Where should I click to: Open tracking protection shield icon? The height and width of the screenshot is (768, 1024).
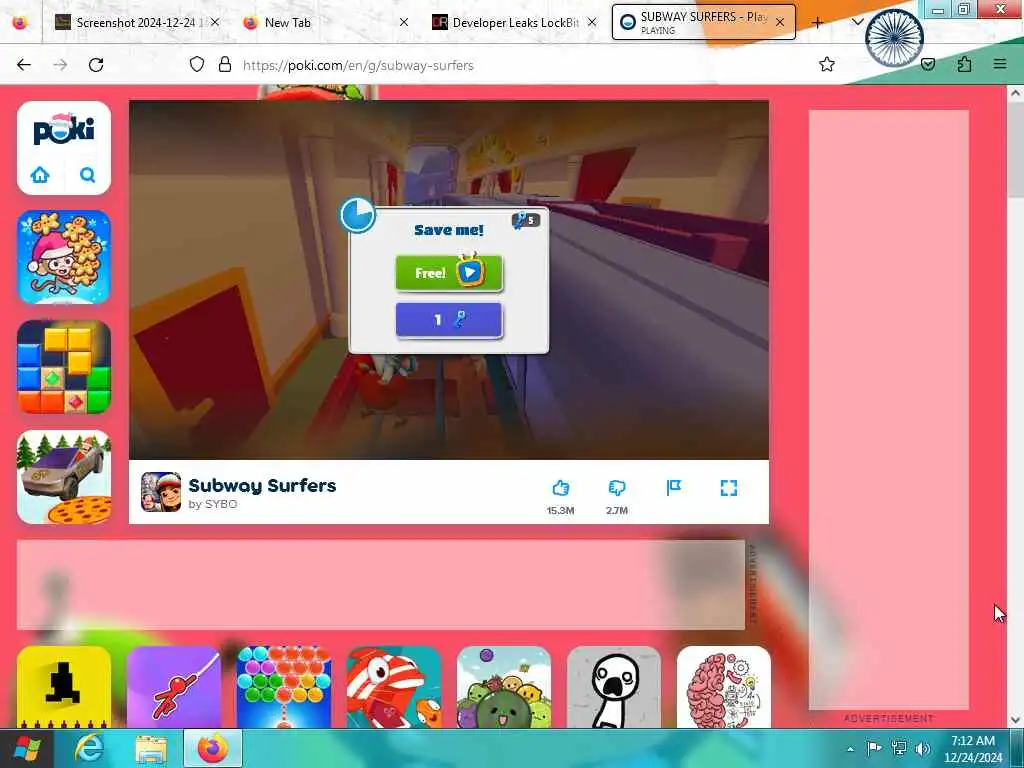197,64
